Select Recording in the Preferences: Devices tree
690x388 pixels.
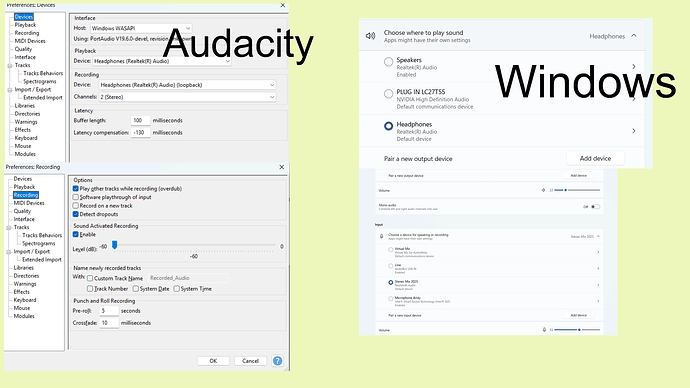coord(27,33)
